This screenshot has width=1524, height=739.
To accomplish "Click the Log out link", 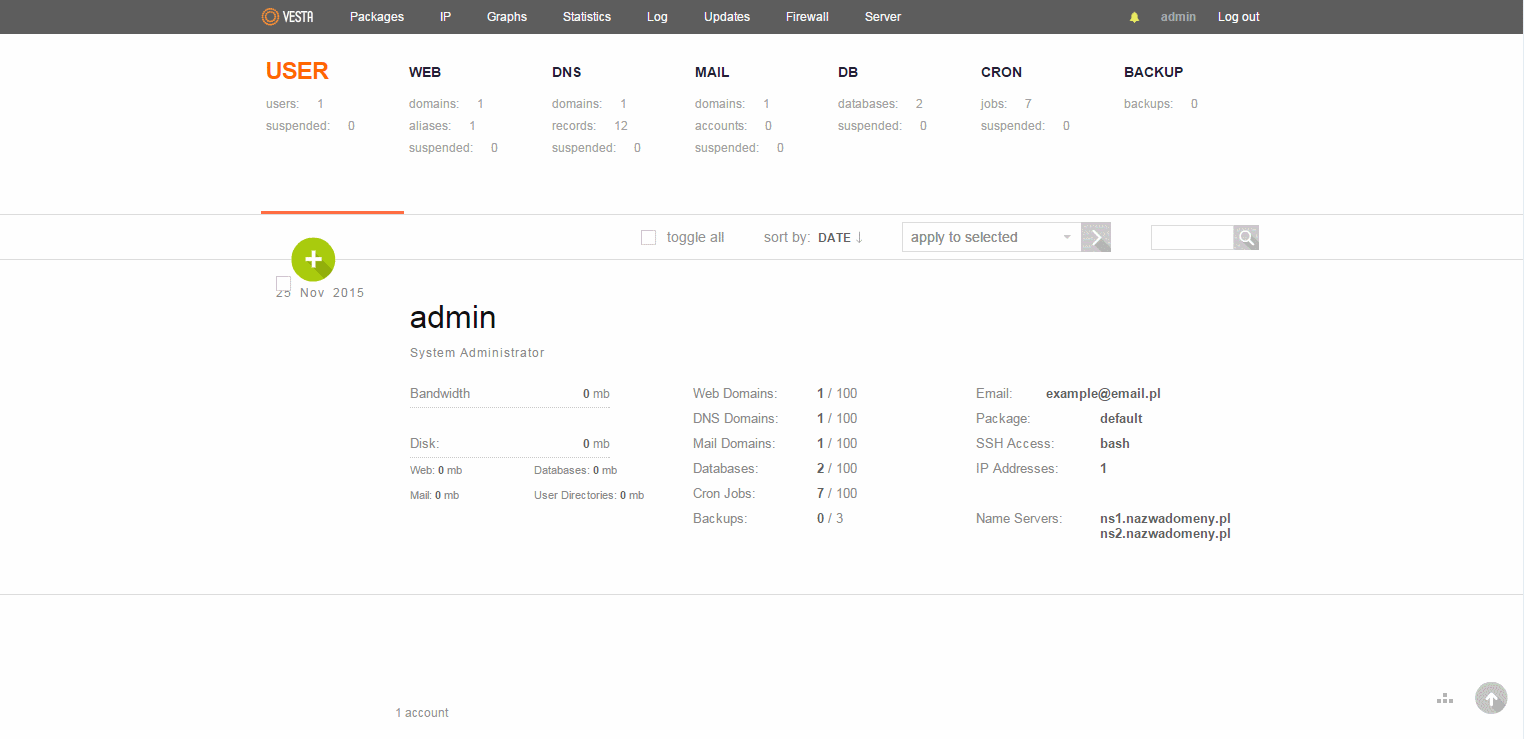I will tap(1239, 17).
